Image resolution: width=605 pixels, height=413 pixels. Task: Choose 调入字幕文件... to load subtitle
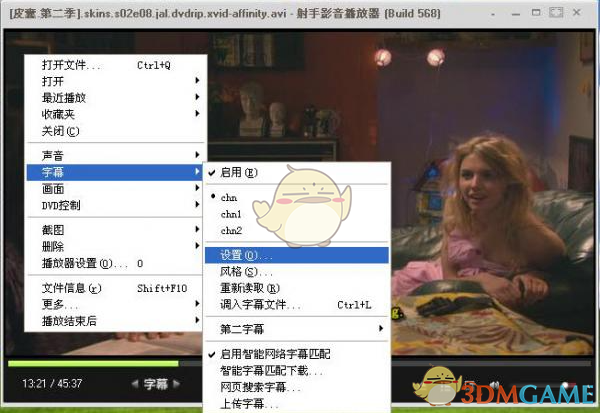pyautogui.click(x=297, y=305)
